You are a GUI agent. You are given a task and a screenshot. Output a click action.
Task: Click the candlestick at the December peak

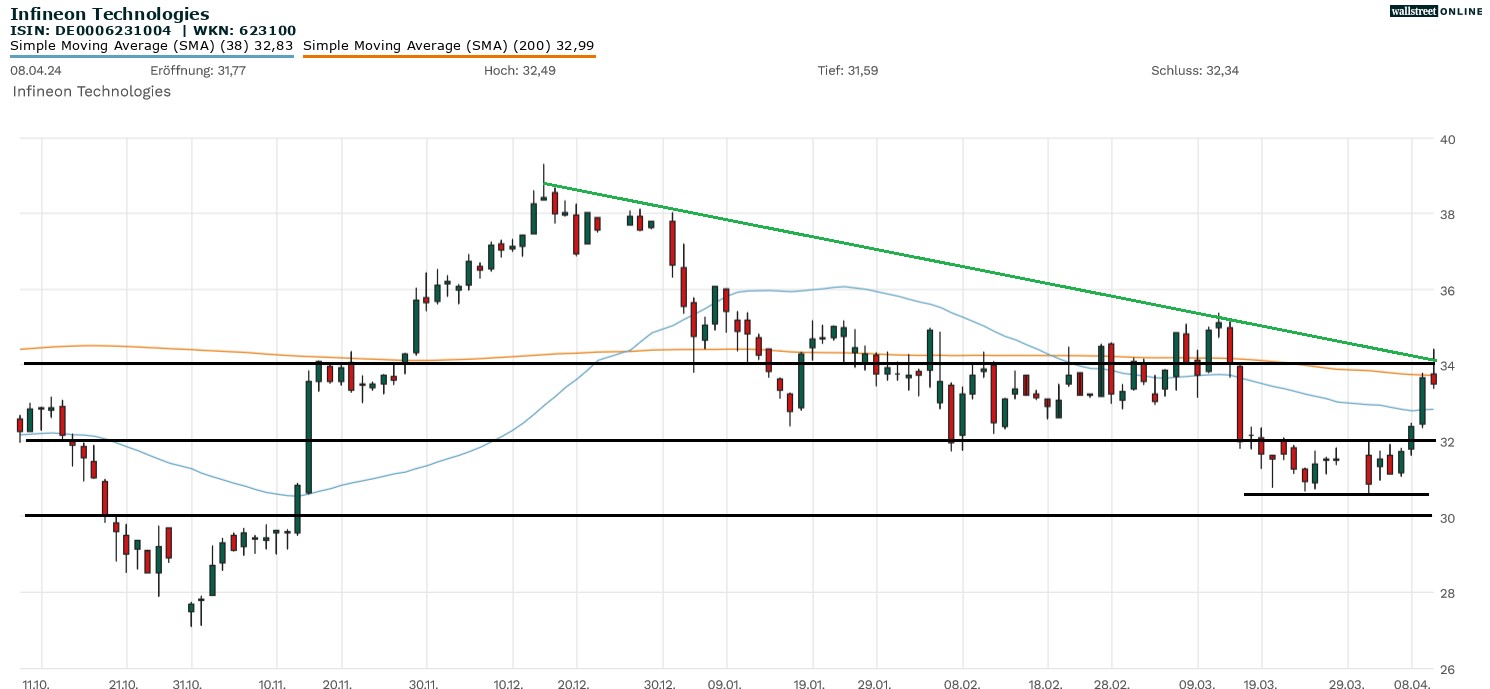coord(543,190)
